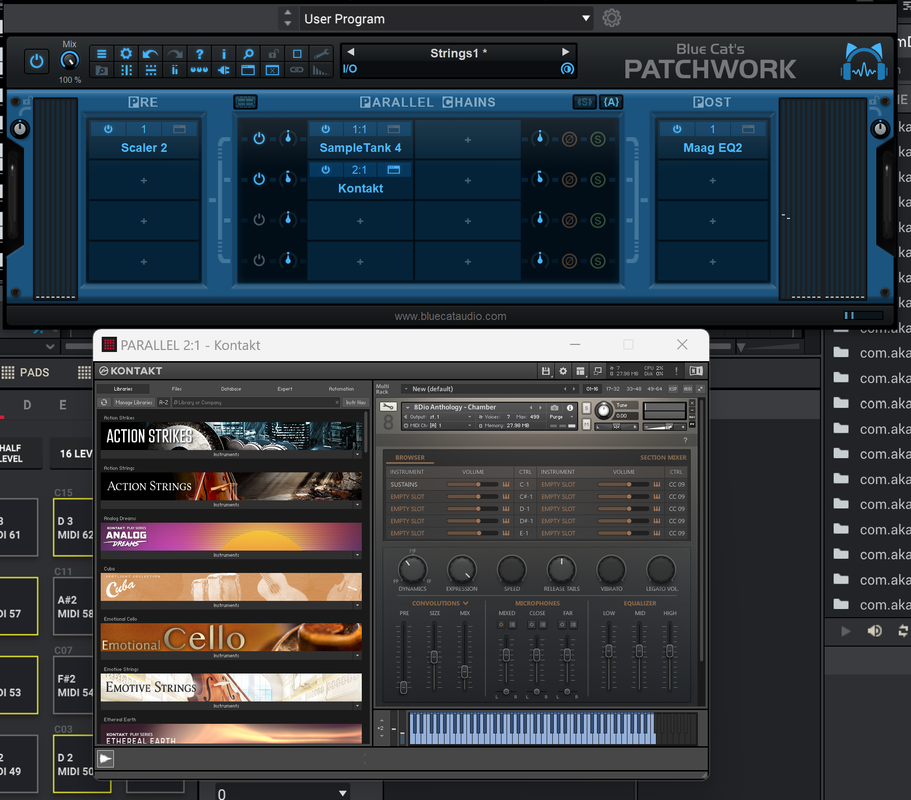
Task: Switch to Kontakt Automation tab
Action: pos(341,389)
